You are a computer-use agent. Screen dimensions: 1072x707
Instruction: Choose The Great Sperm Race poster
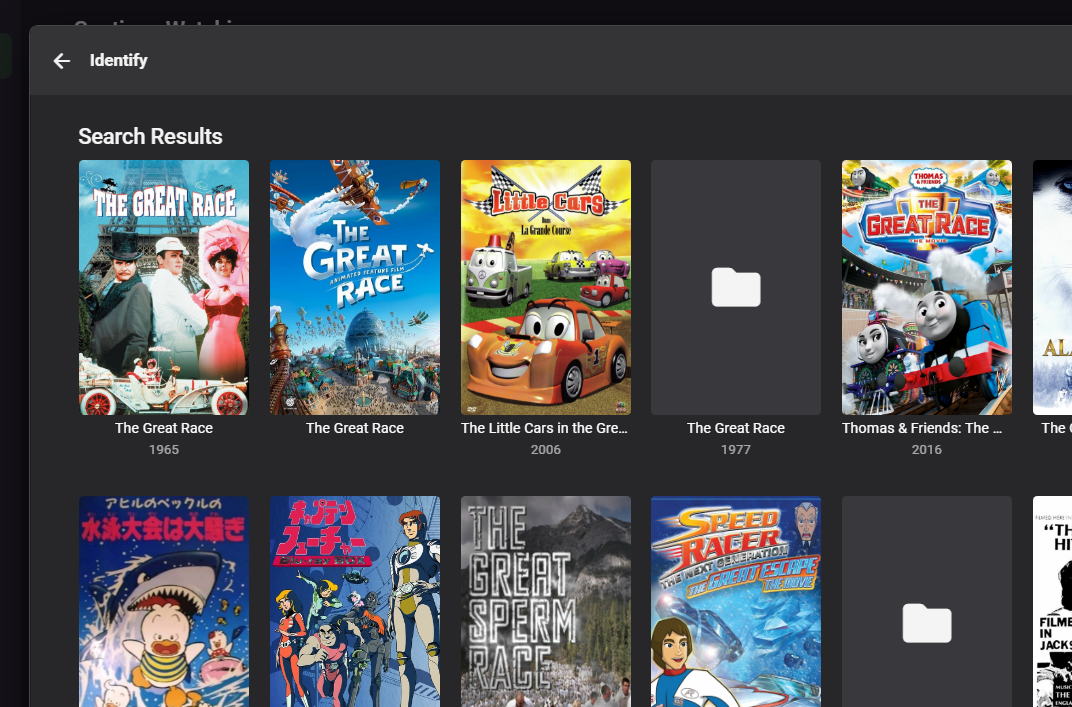(546, 602)
